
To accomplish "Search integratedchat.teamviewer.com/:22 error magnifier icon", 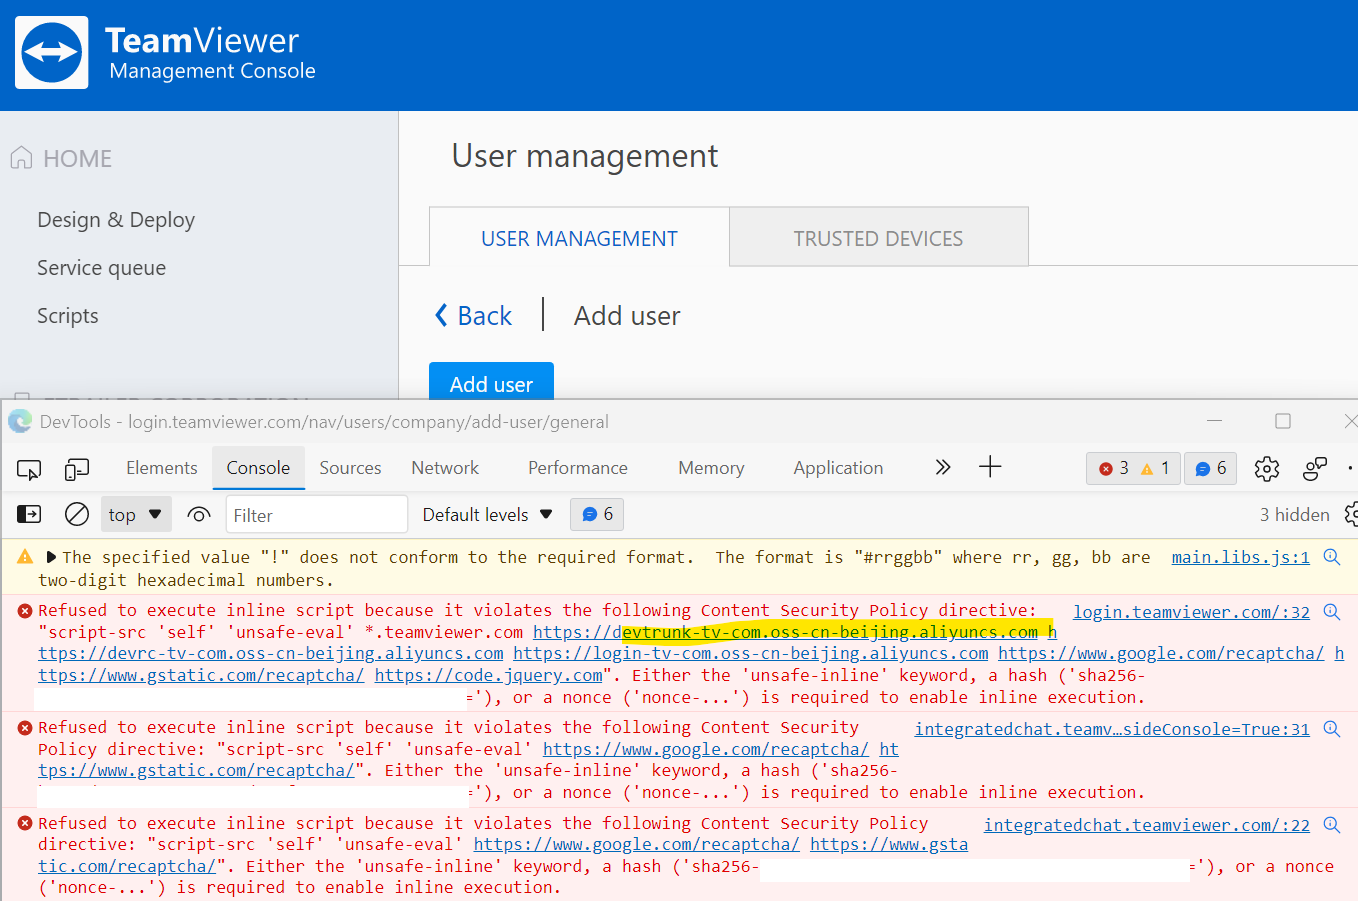I will 1332,825.
